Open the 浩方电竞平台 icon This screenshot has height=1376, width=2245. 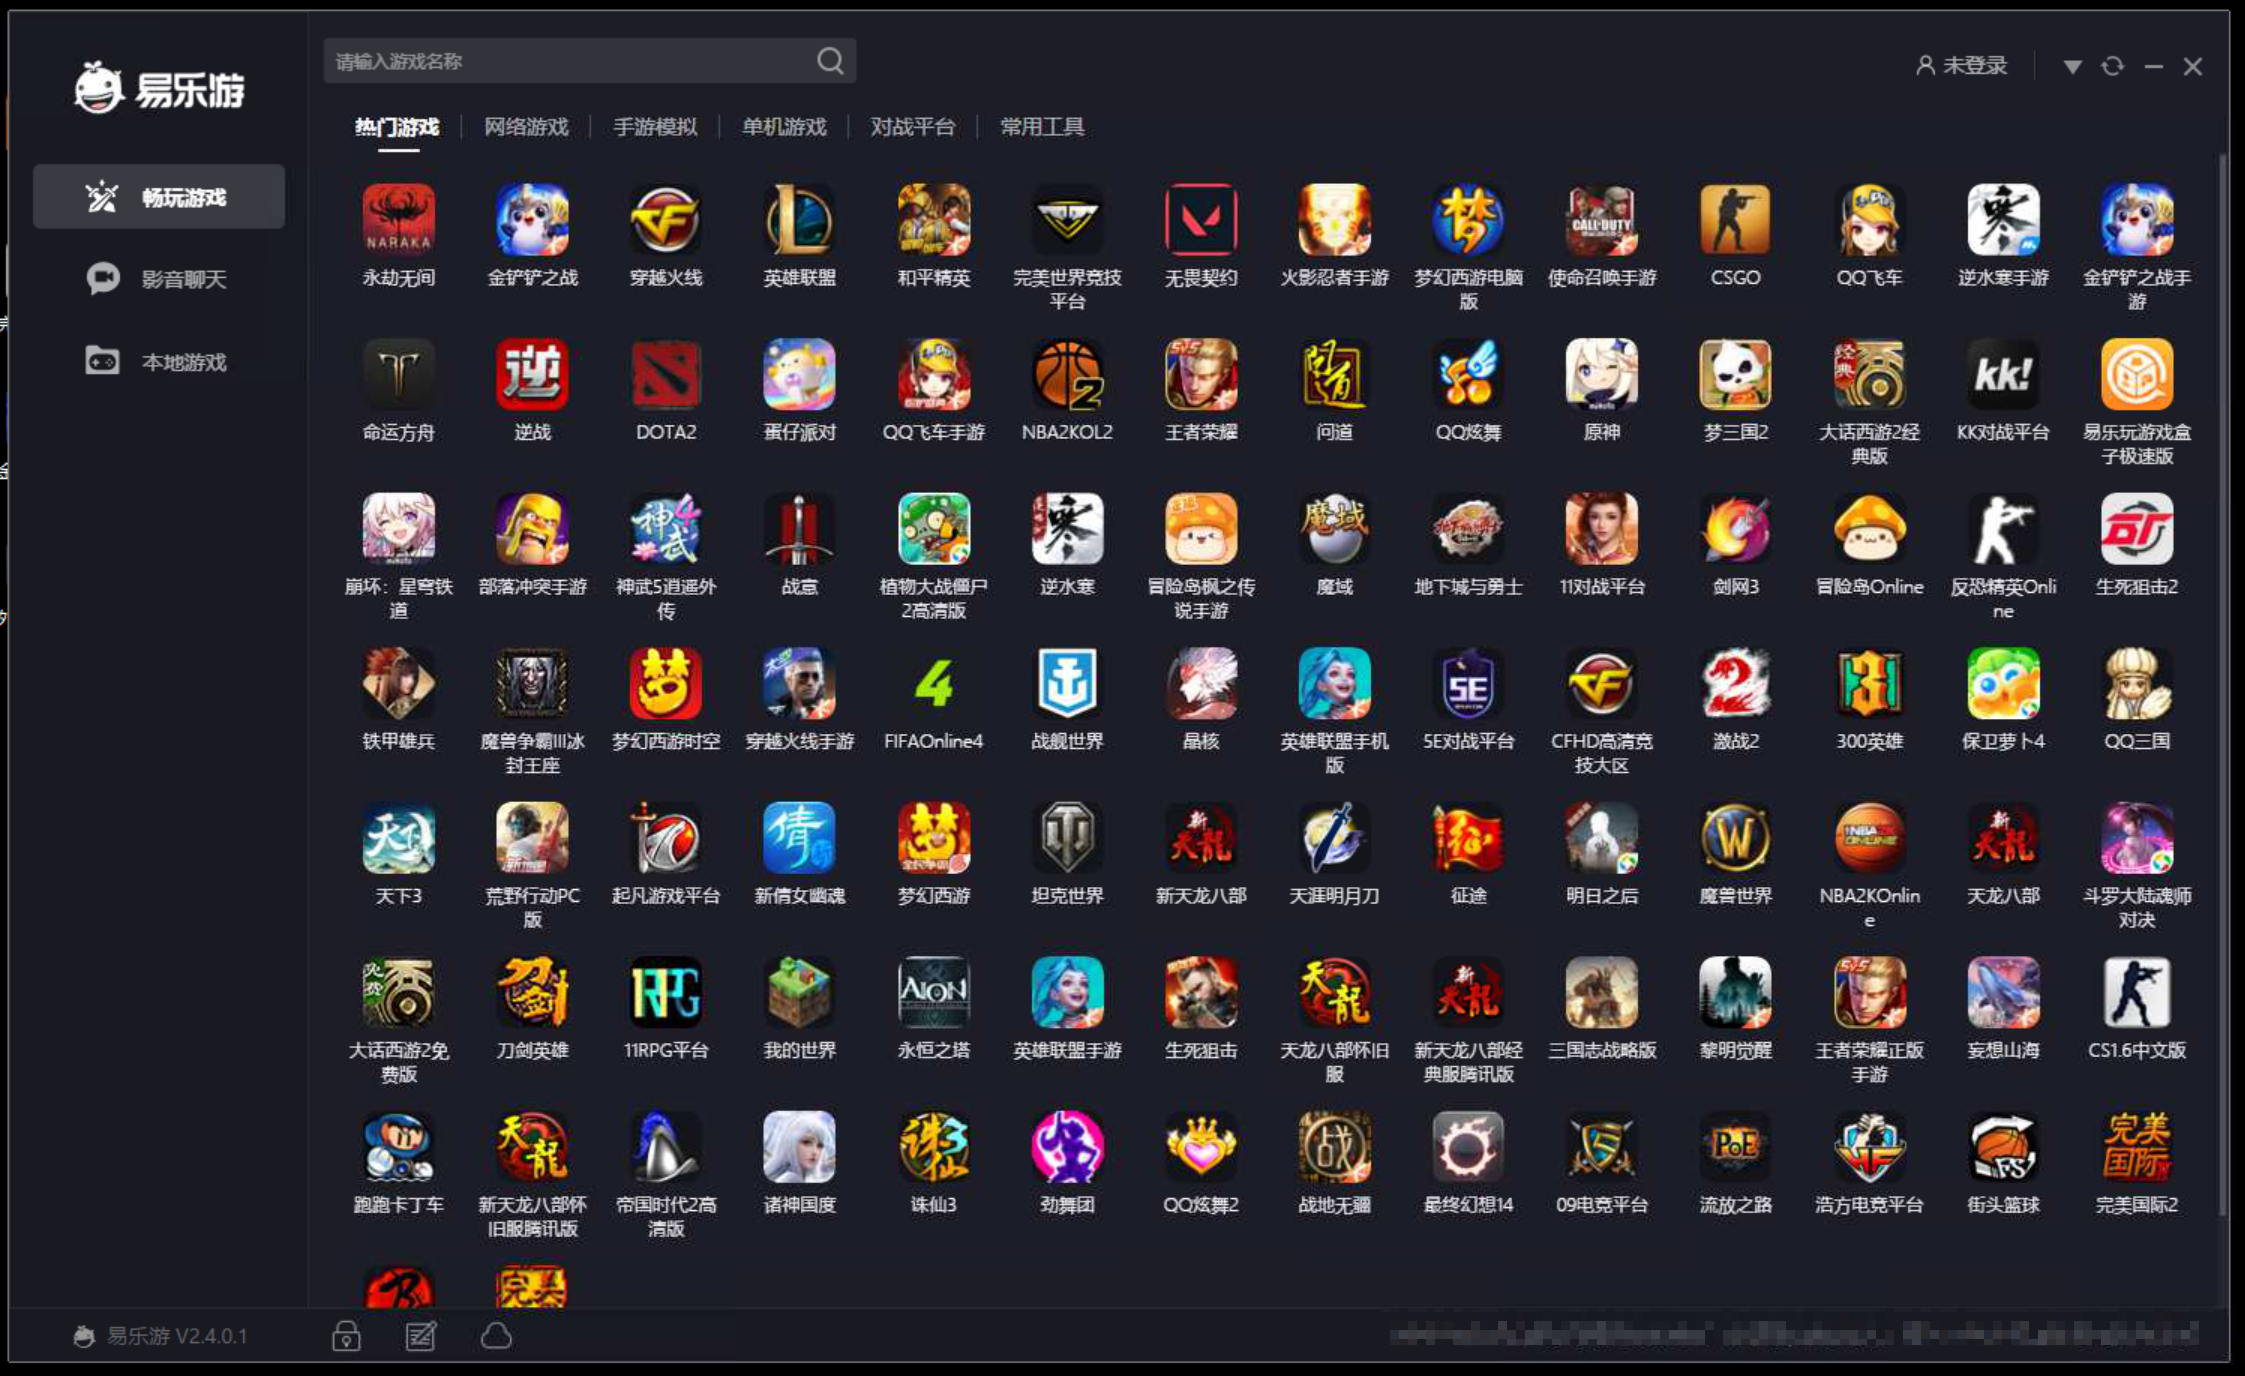[x=1869, y=1147]
